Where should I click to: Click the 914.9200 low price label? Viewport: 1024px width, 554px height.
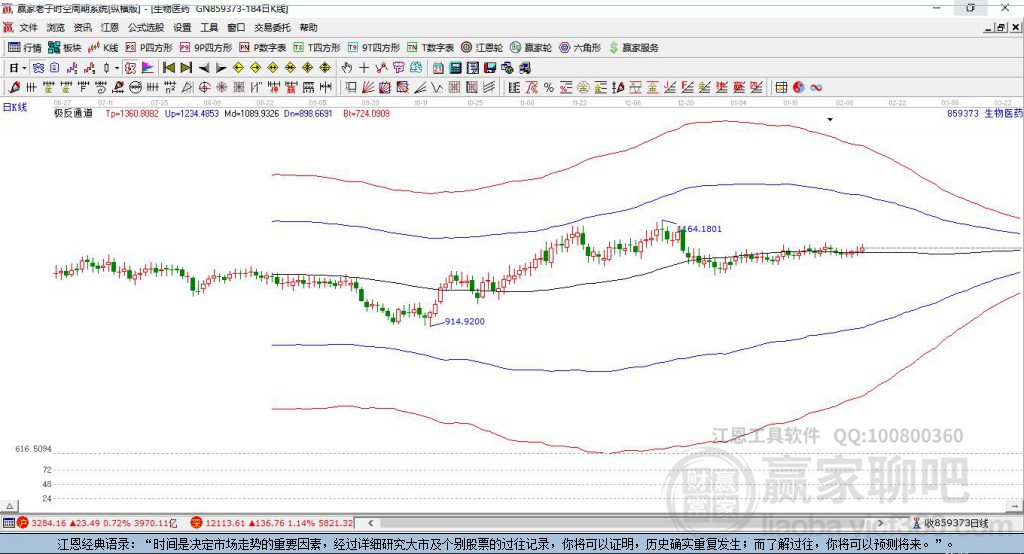click(x=464, y=321)
